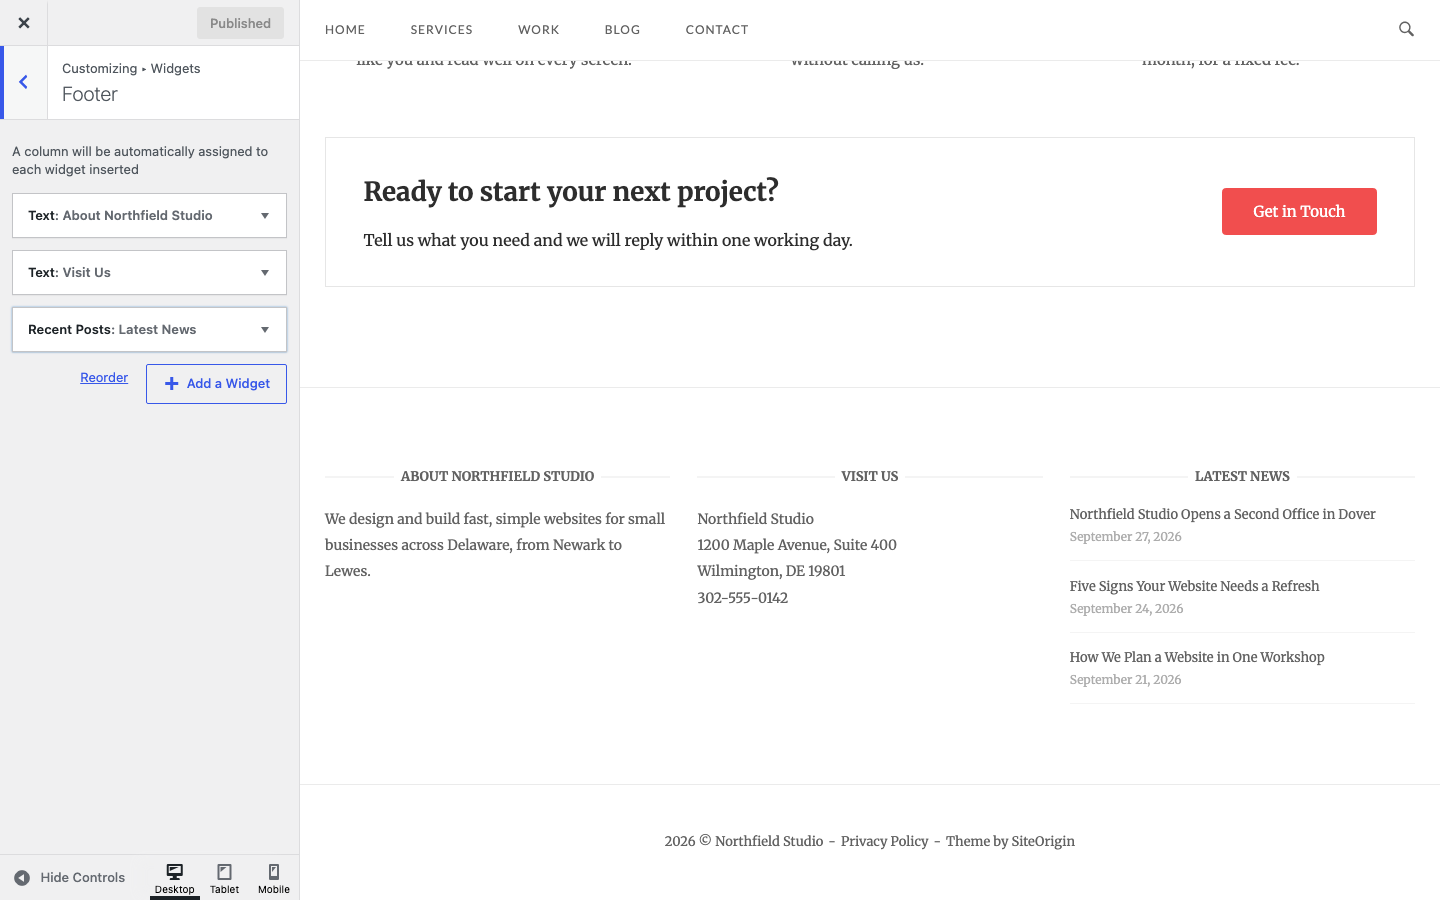Switch preview to Mobile device

tap(274, 878)
